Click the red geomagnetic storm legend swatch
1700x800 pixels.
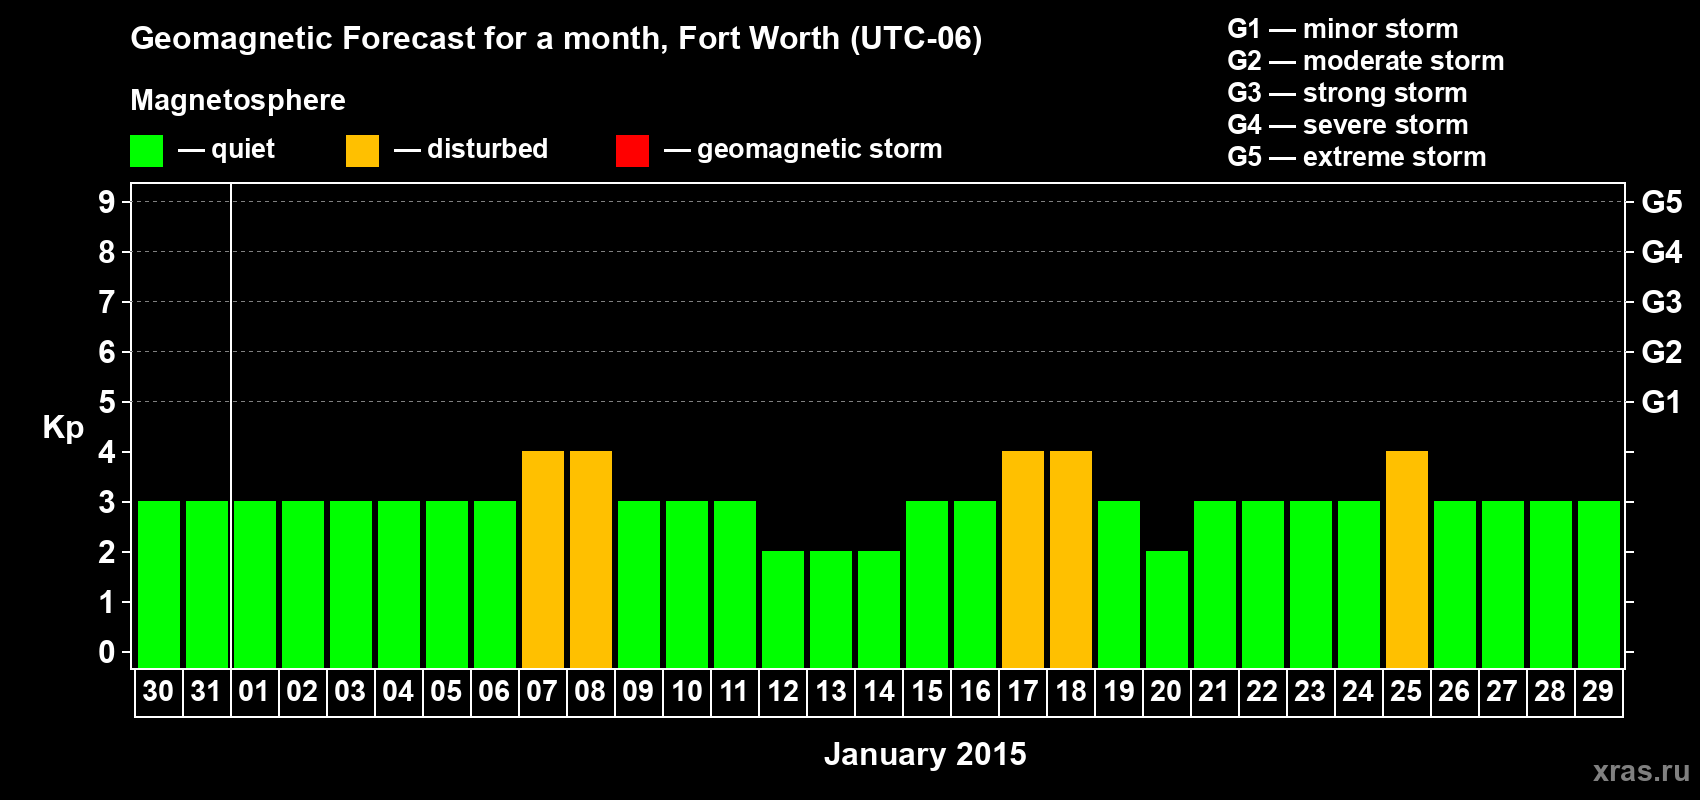(632, 151)
